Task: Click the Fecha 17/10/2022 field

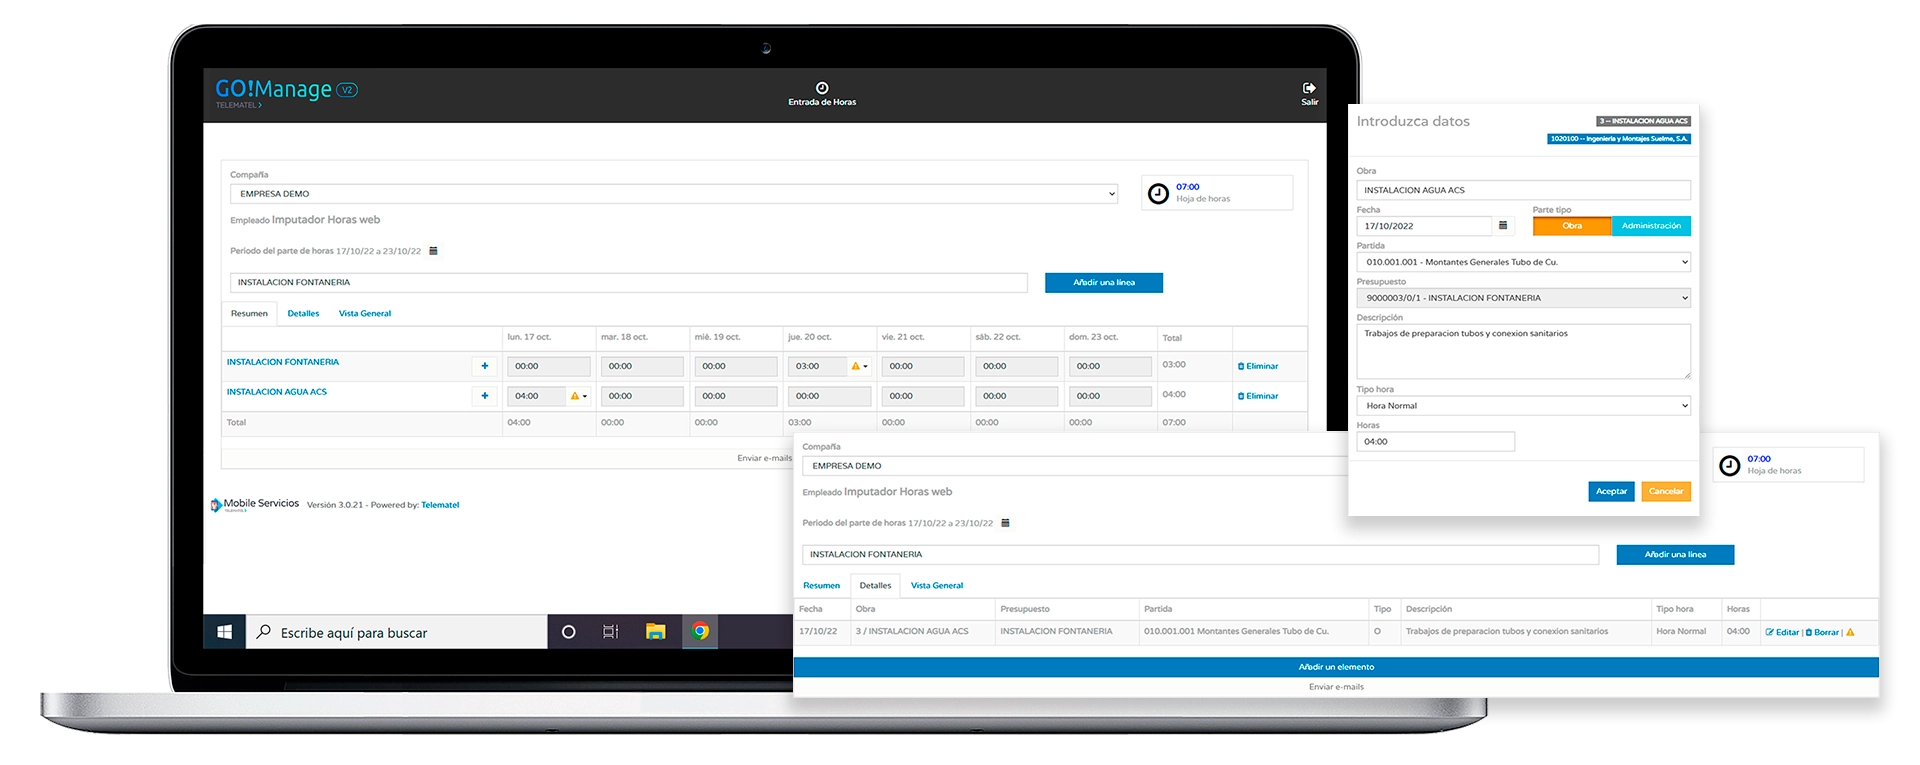Action: pyautogui.click(x=1424, y=226)
